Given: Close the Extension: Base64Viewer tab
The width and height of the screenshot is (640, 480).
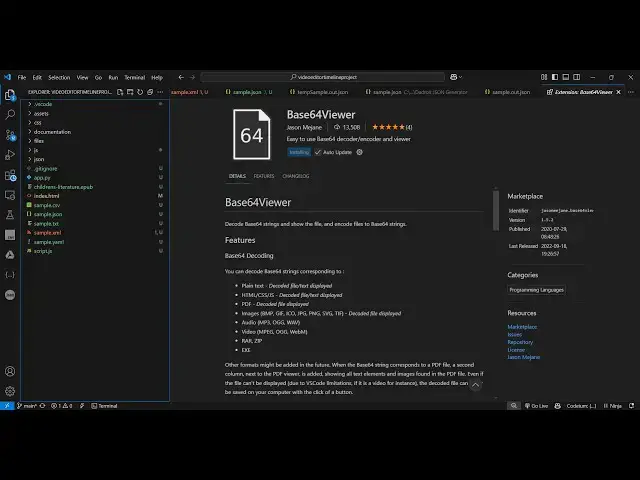Looking at the screenshot, I should [x=618, y=92].
